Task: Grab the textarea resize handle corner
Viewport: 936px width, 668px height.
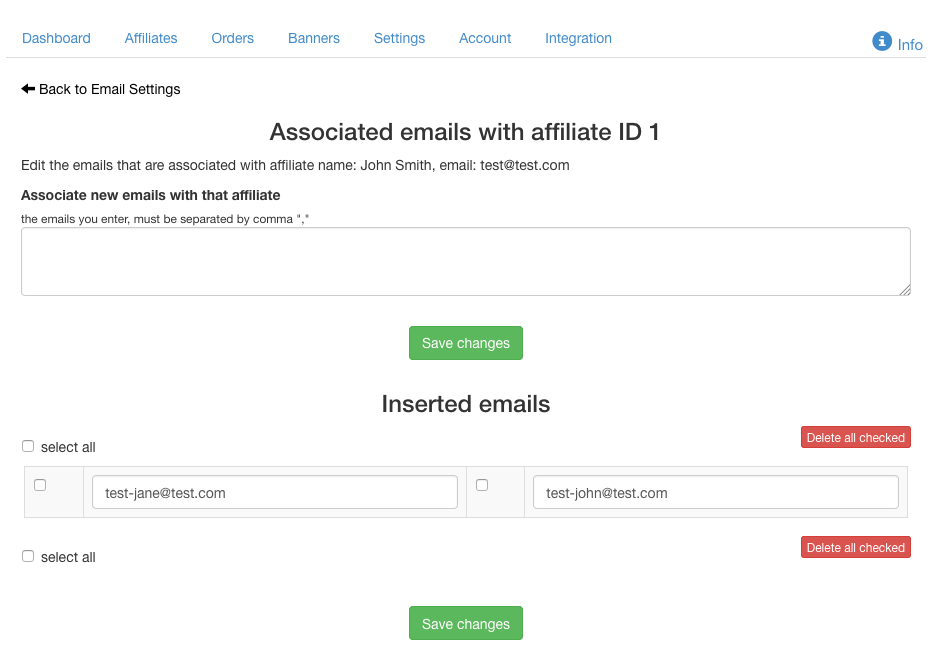Action: coord(905,290)
